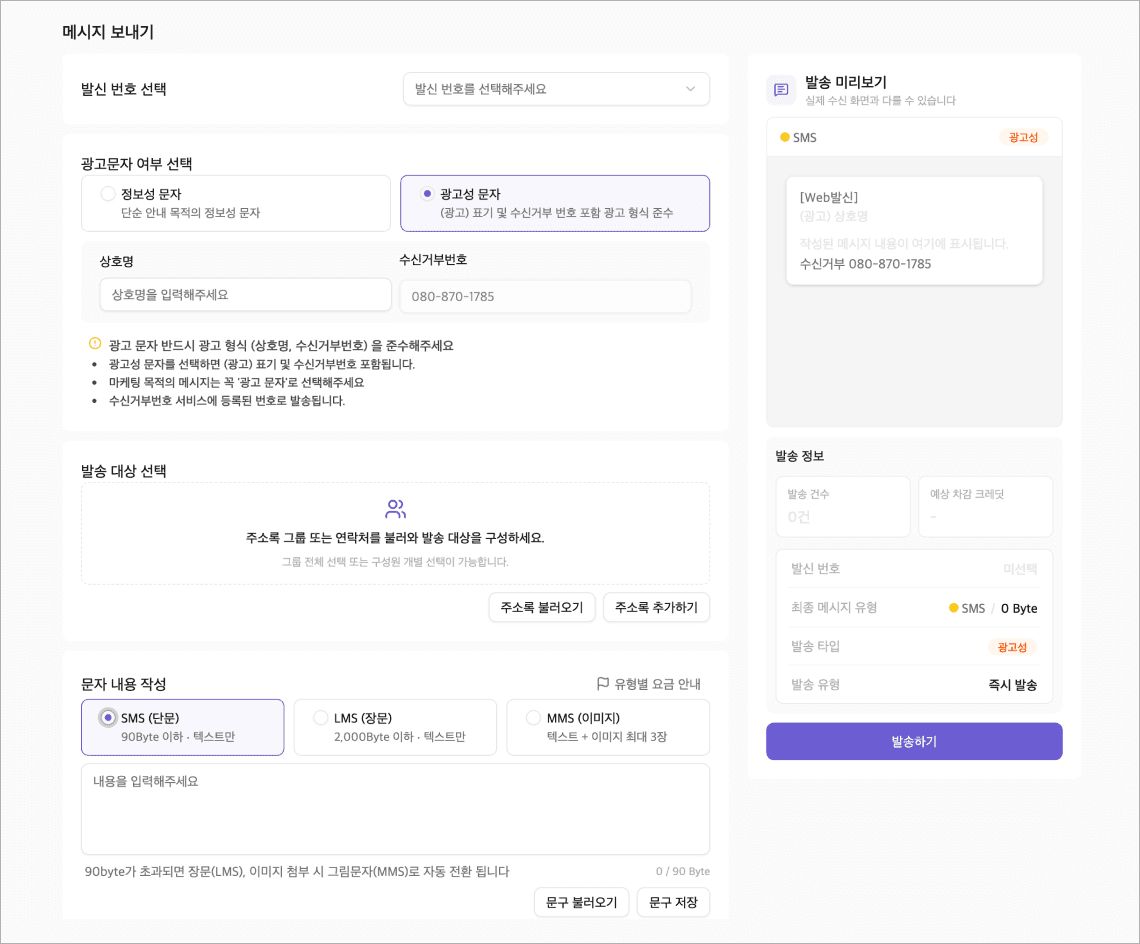Click the 수신거부번호 field showing 080-870-1785
The width and height of the screenshot is (1140, 944).
[545, 296]
